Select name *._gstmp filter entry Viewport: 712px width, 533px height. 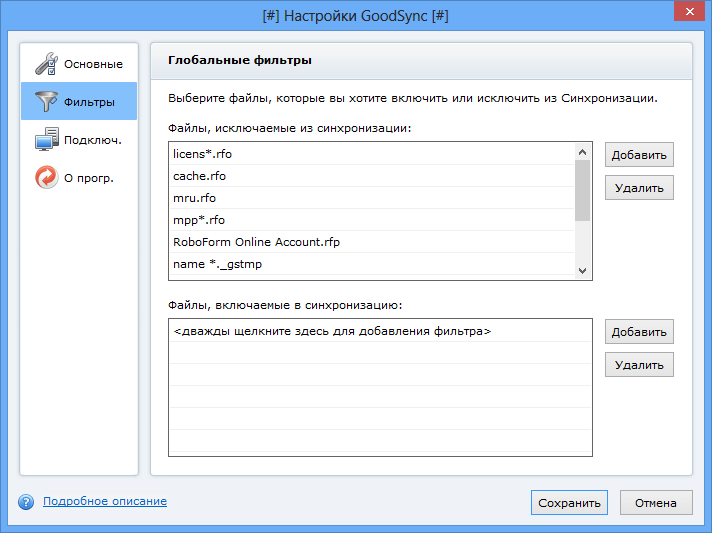click(x=372, y=264)
